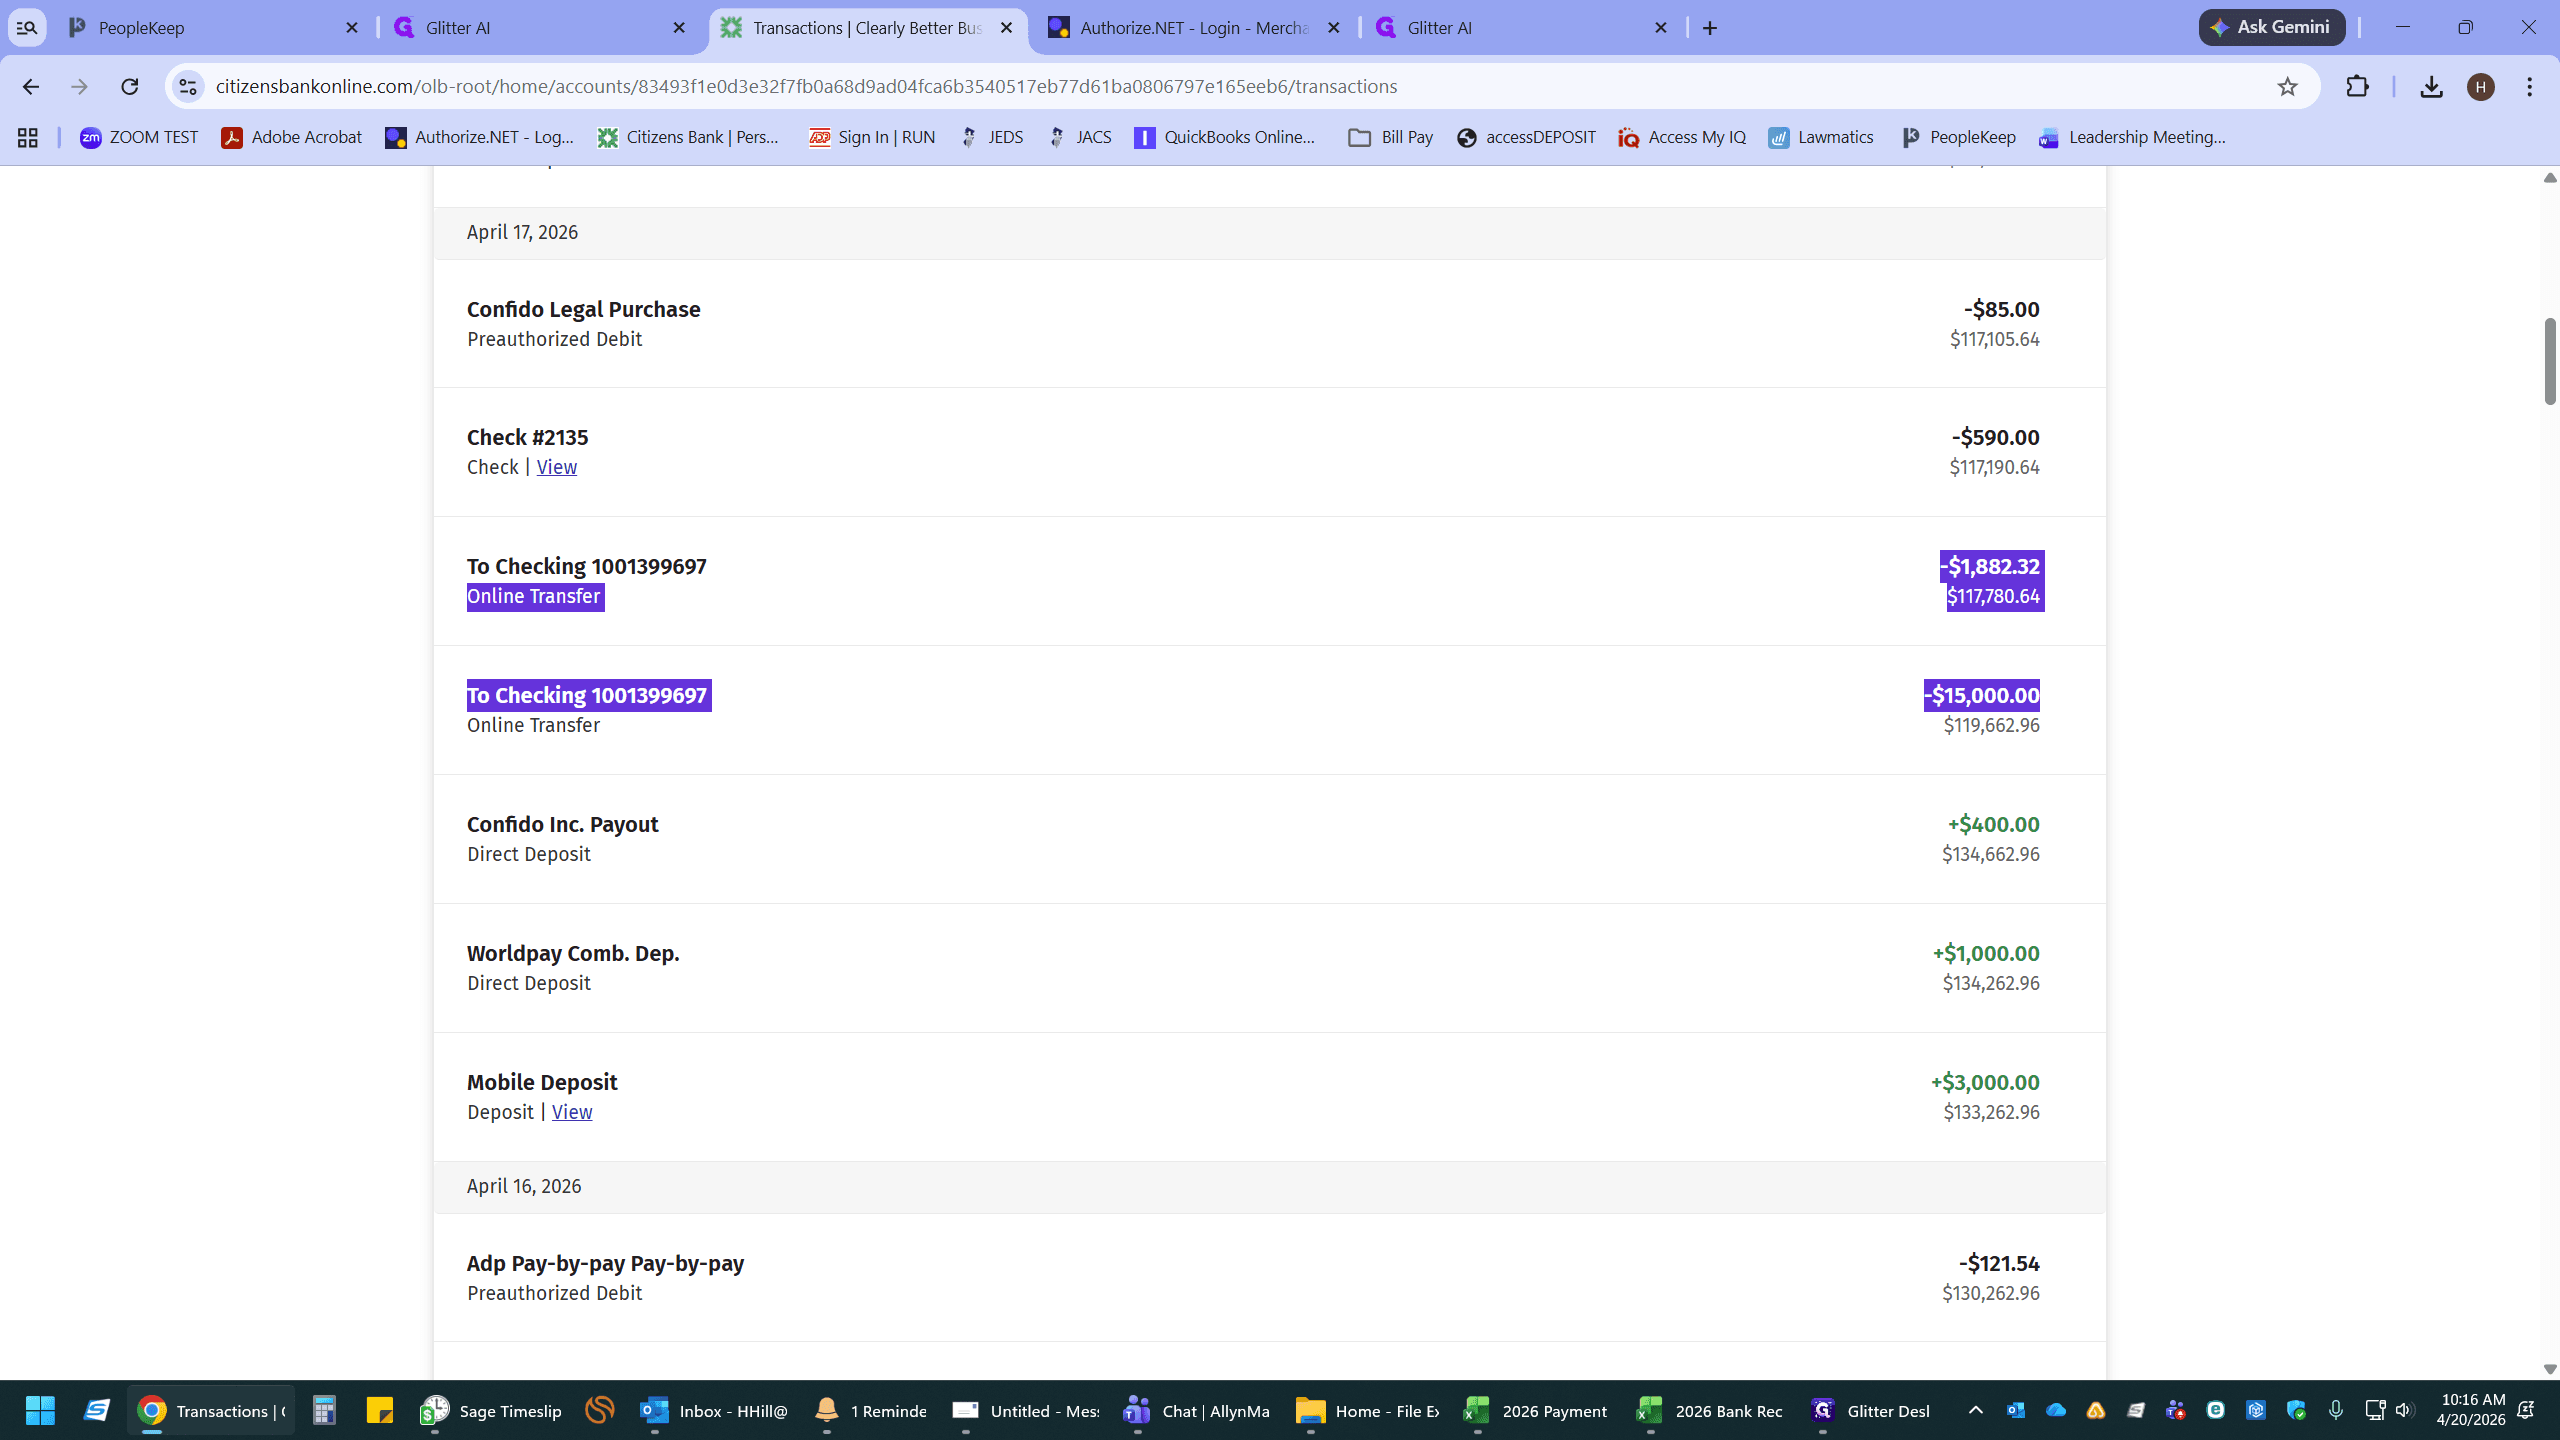Open a new browser tab
The height and width of the screenshot is (1440, 2560).
pos(1710,28)
